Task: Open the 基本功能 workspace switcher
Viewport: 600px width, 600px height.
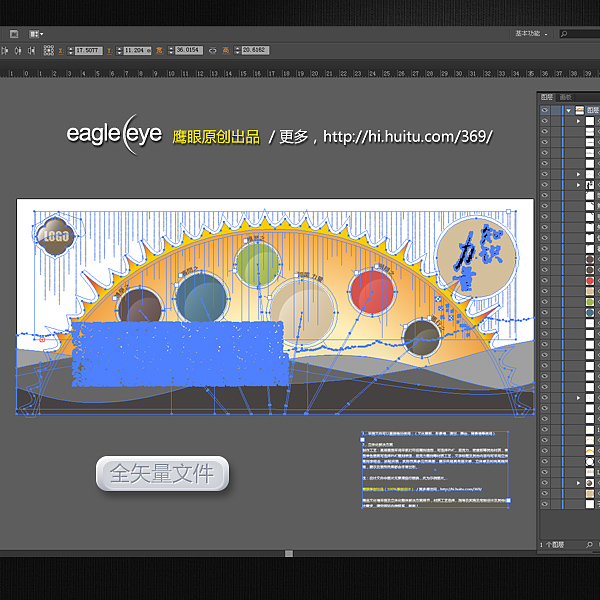Action: pos(531,34)
